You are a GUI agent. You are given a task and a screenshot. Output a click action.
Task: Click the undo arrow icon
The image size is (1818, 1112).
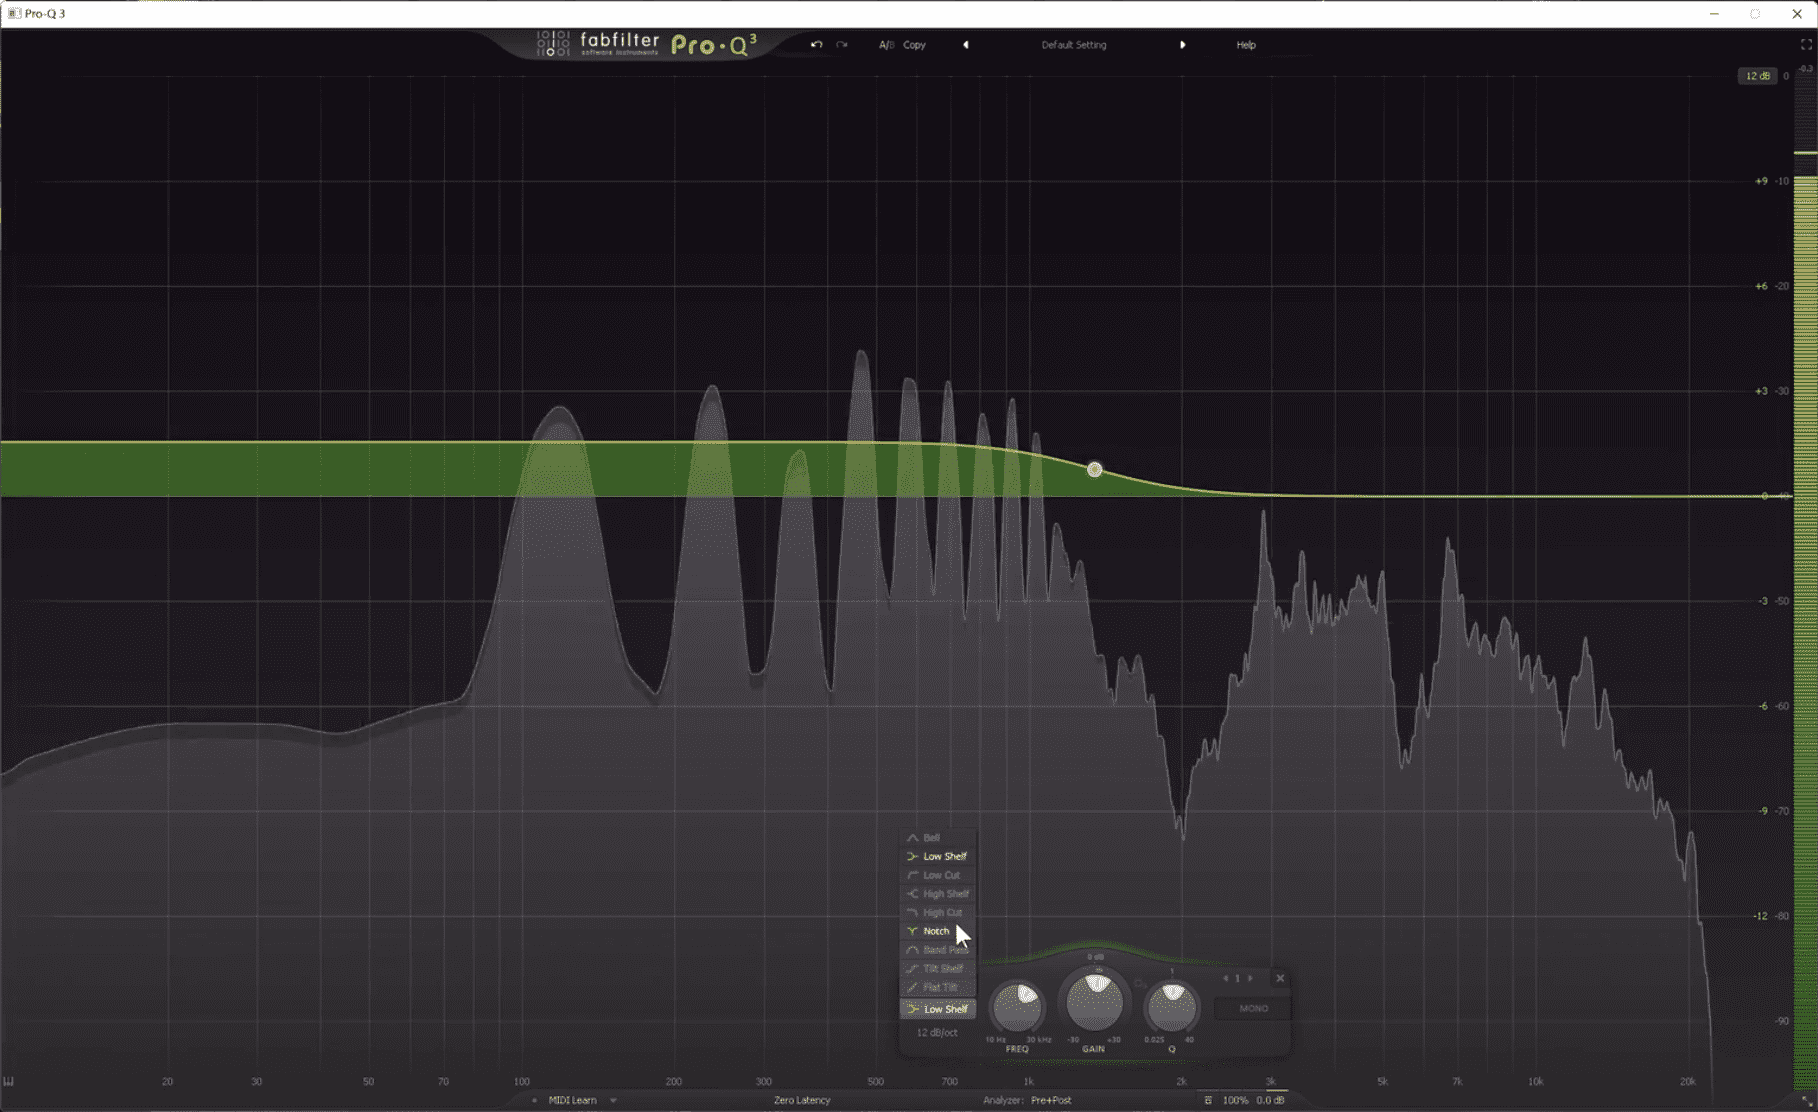(x=816, y=45)
